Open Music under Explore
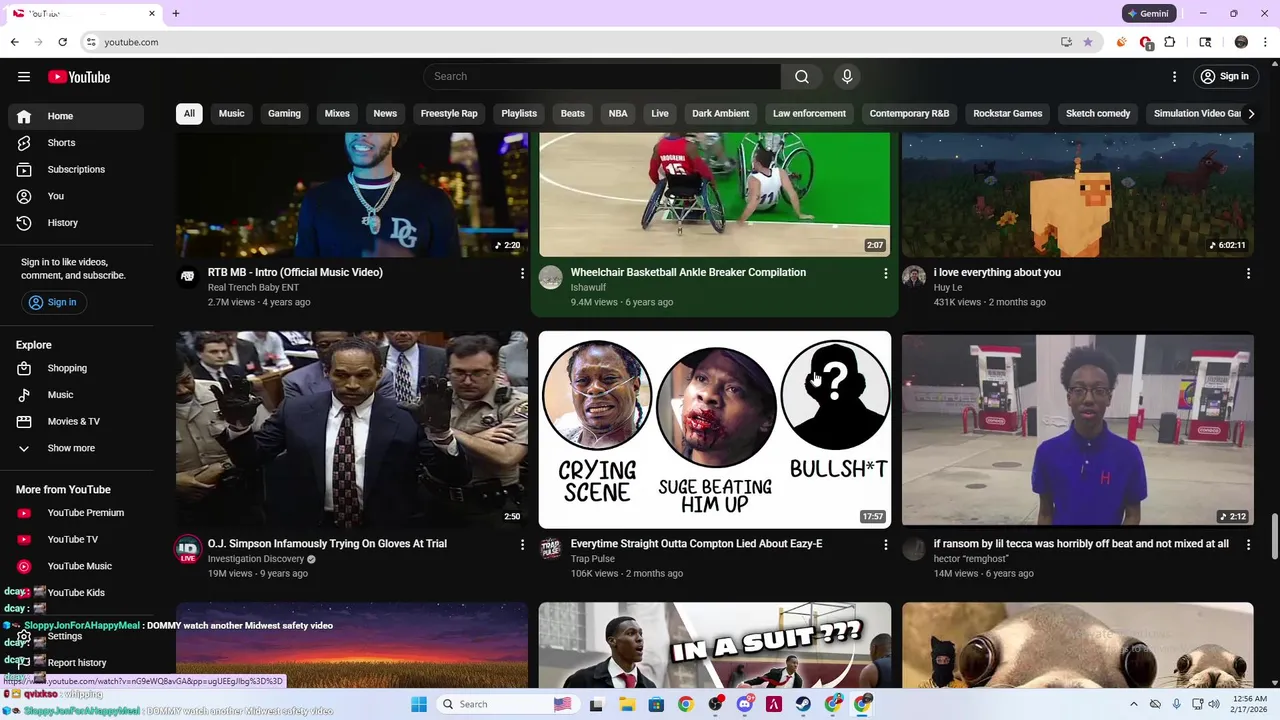This screenshot has height=720, width=1280. tap(76, 395)
